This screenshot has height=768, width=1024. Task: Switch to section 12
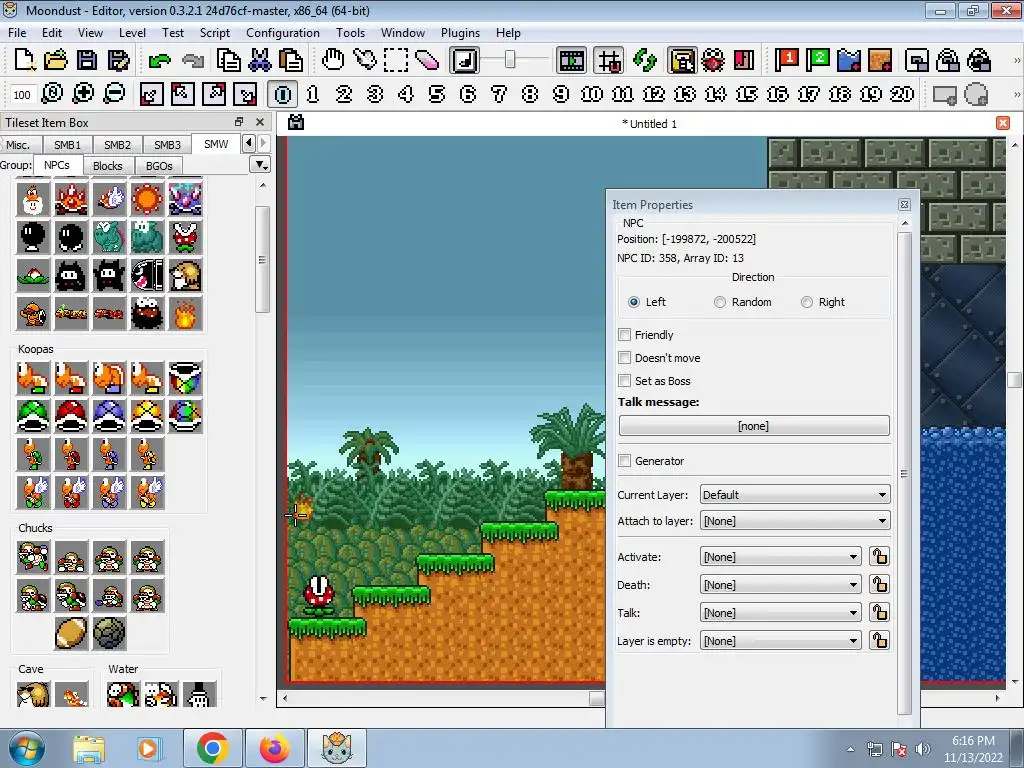(654, 94)
